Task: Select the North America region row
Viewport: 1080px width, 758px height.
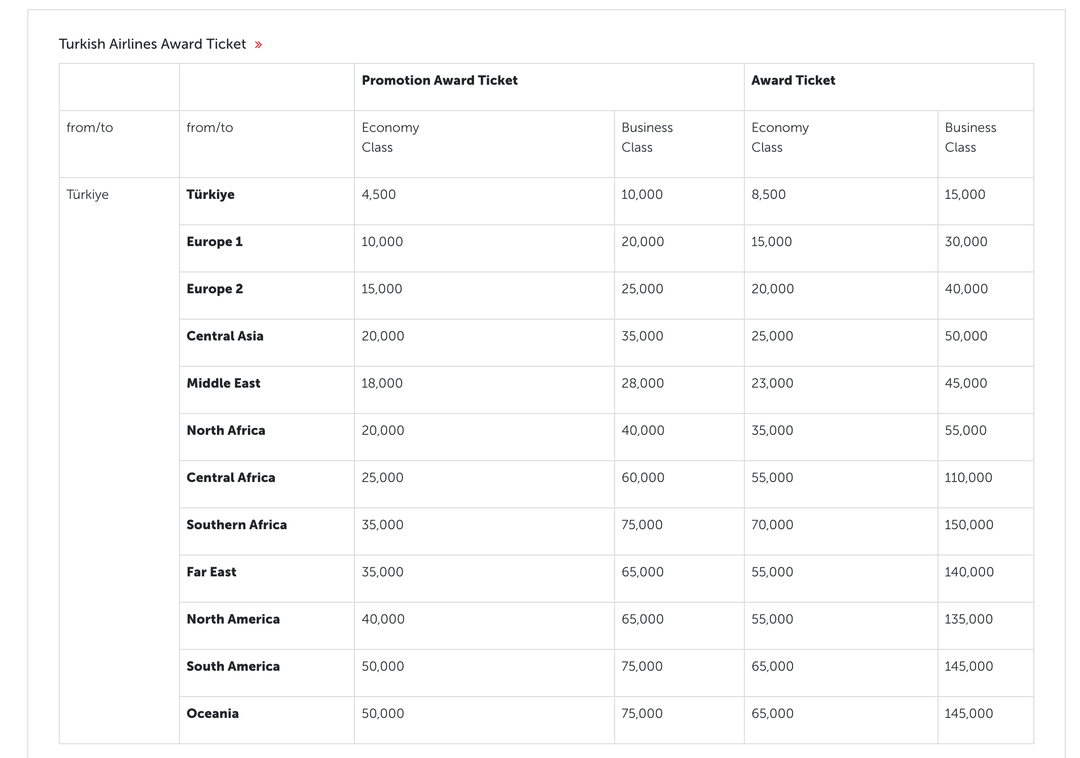Action: 232,618
